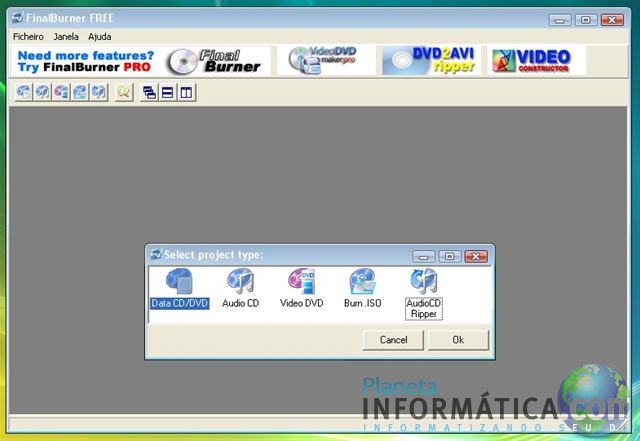Open the Ficheiro menu

pos(28,37)
